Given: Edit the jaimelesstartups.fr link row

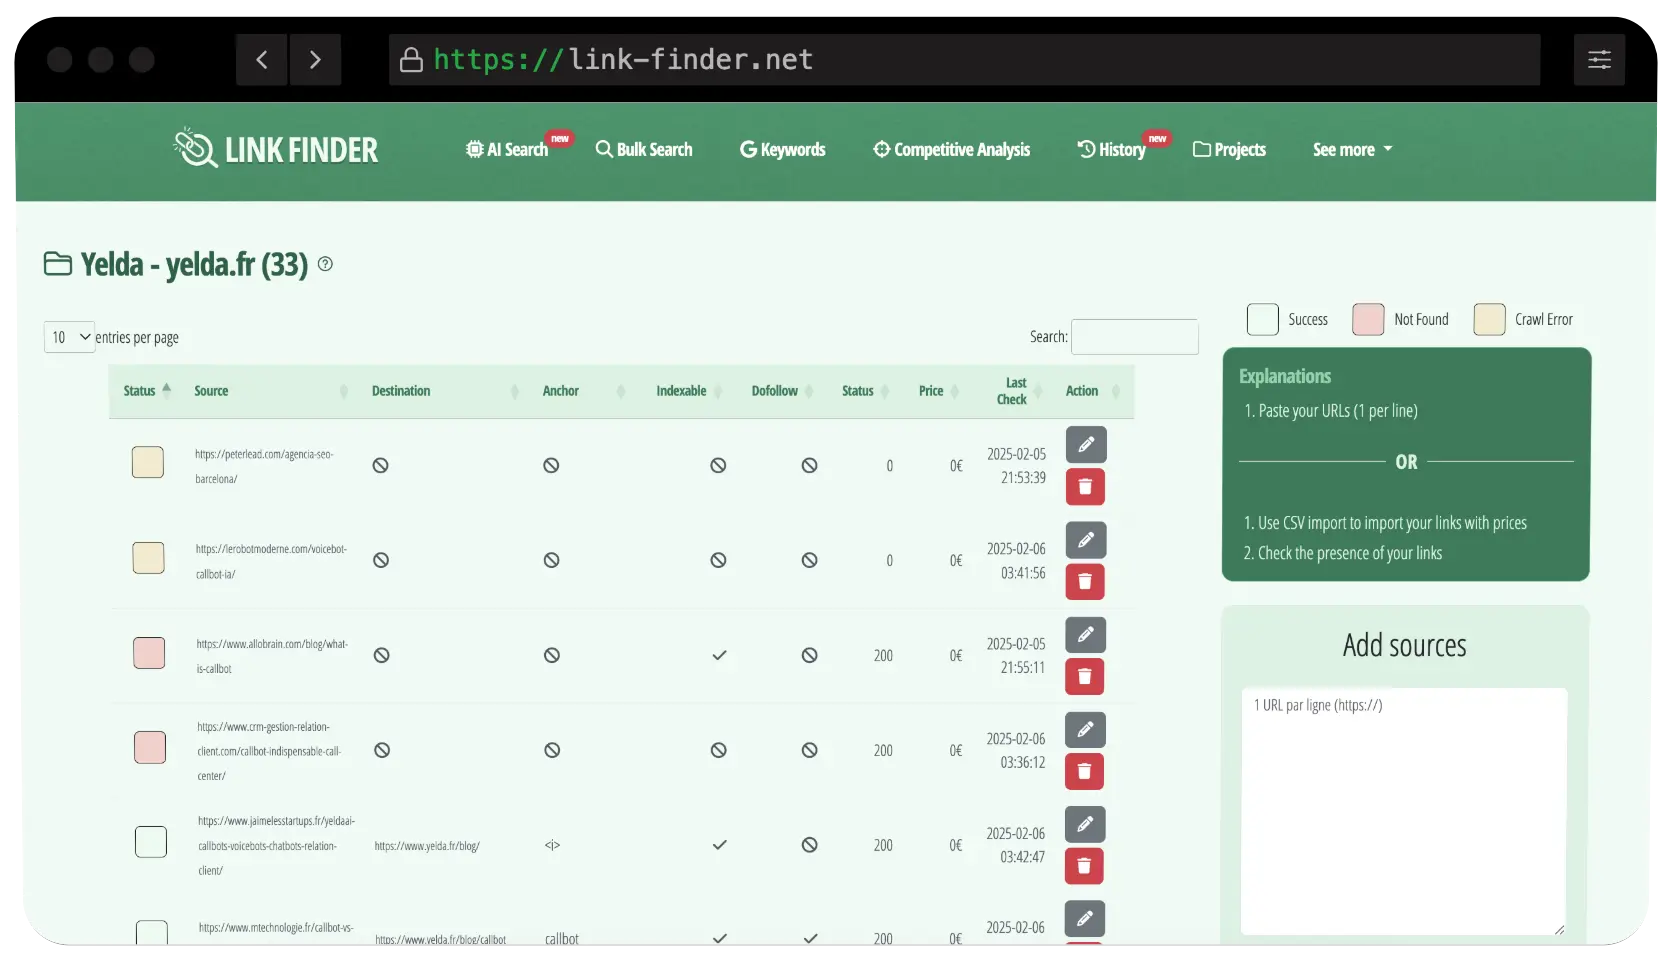Looking at the screenshot, I should coord(1086,825).
